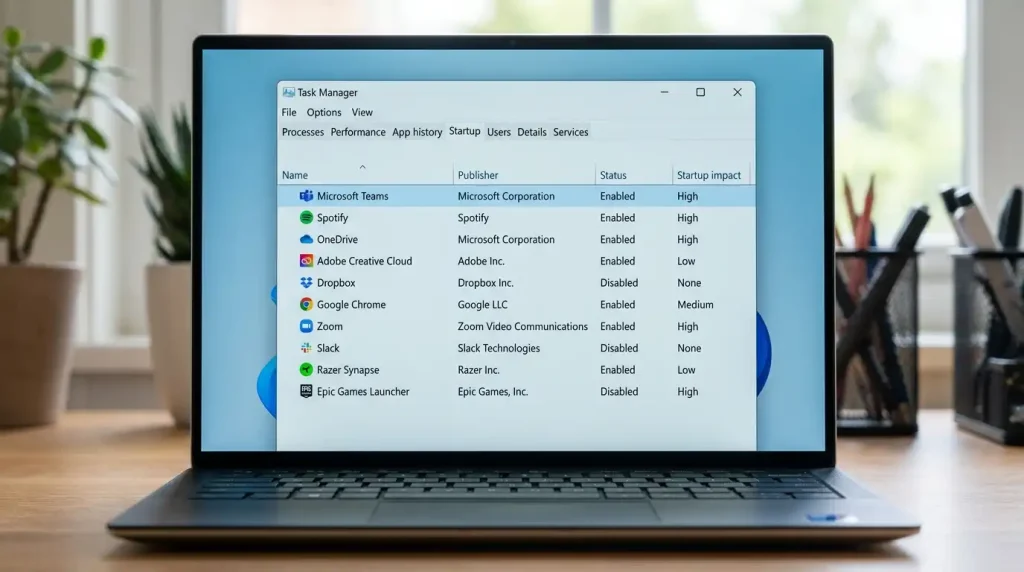Click the Adobe Creative Cloud icon
This screenshot has width=1024, height=572.
(x=306, y=261)
